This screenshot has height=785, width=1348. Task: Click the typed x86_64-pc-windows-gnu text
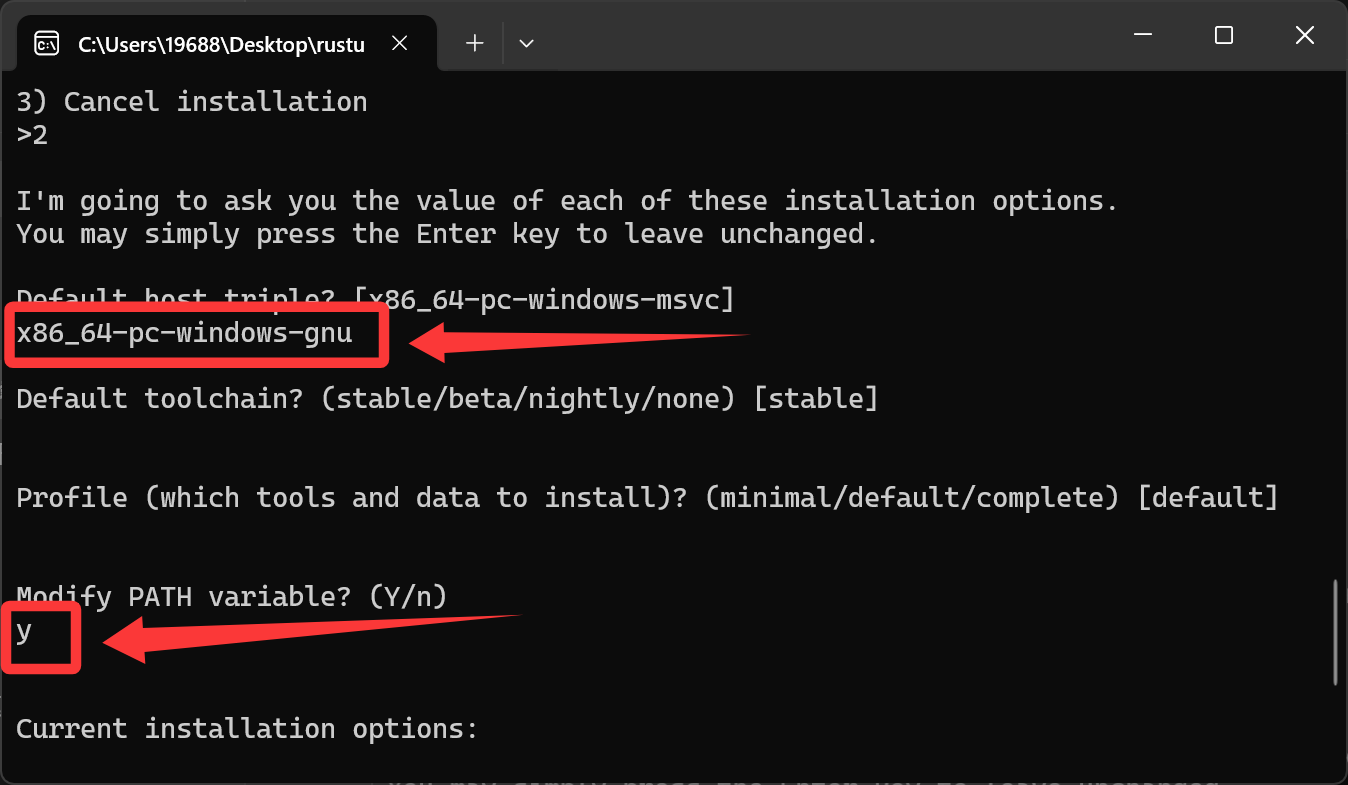point(185,333)
